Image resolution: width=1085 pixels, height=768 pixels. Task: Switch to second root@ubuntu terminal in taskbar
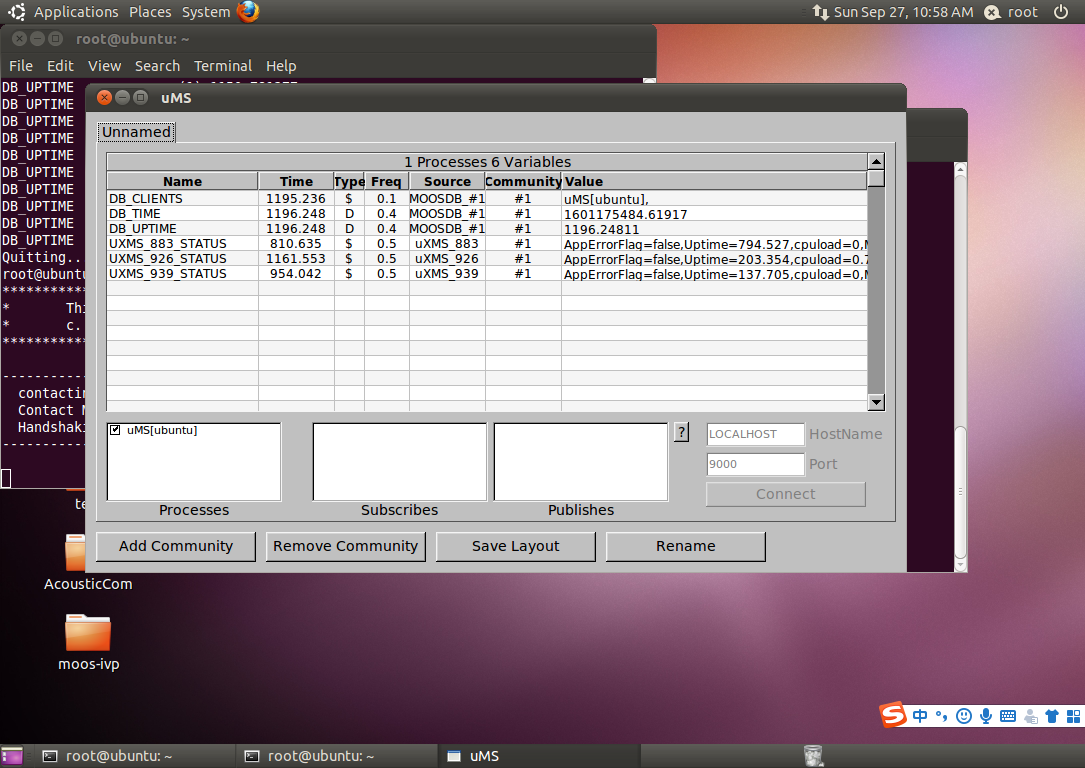(x=338, y=756)
